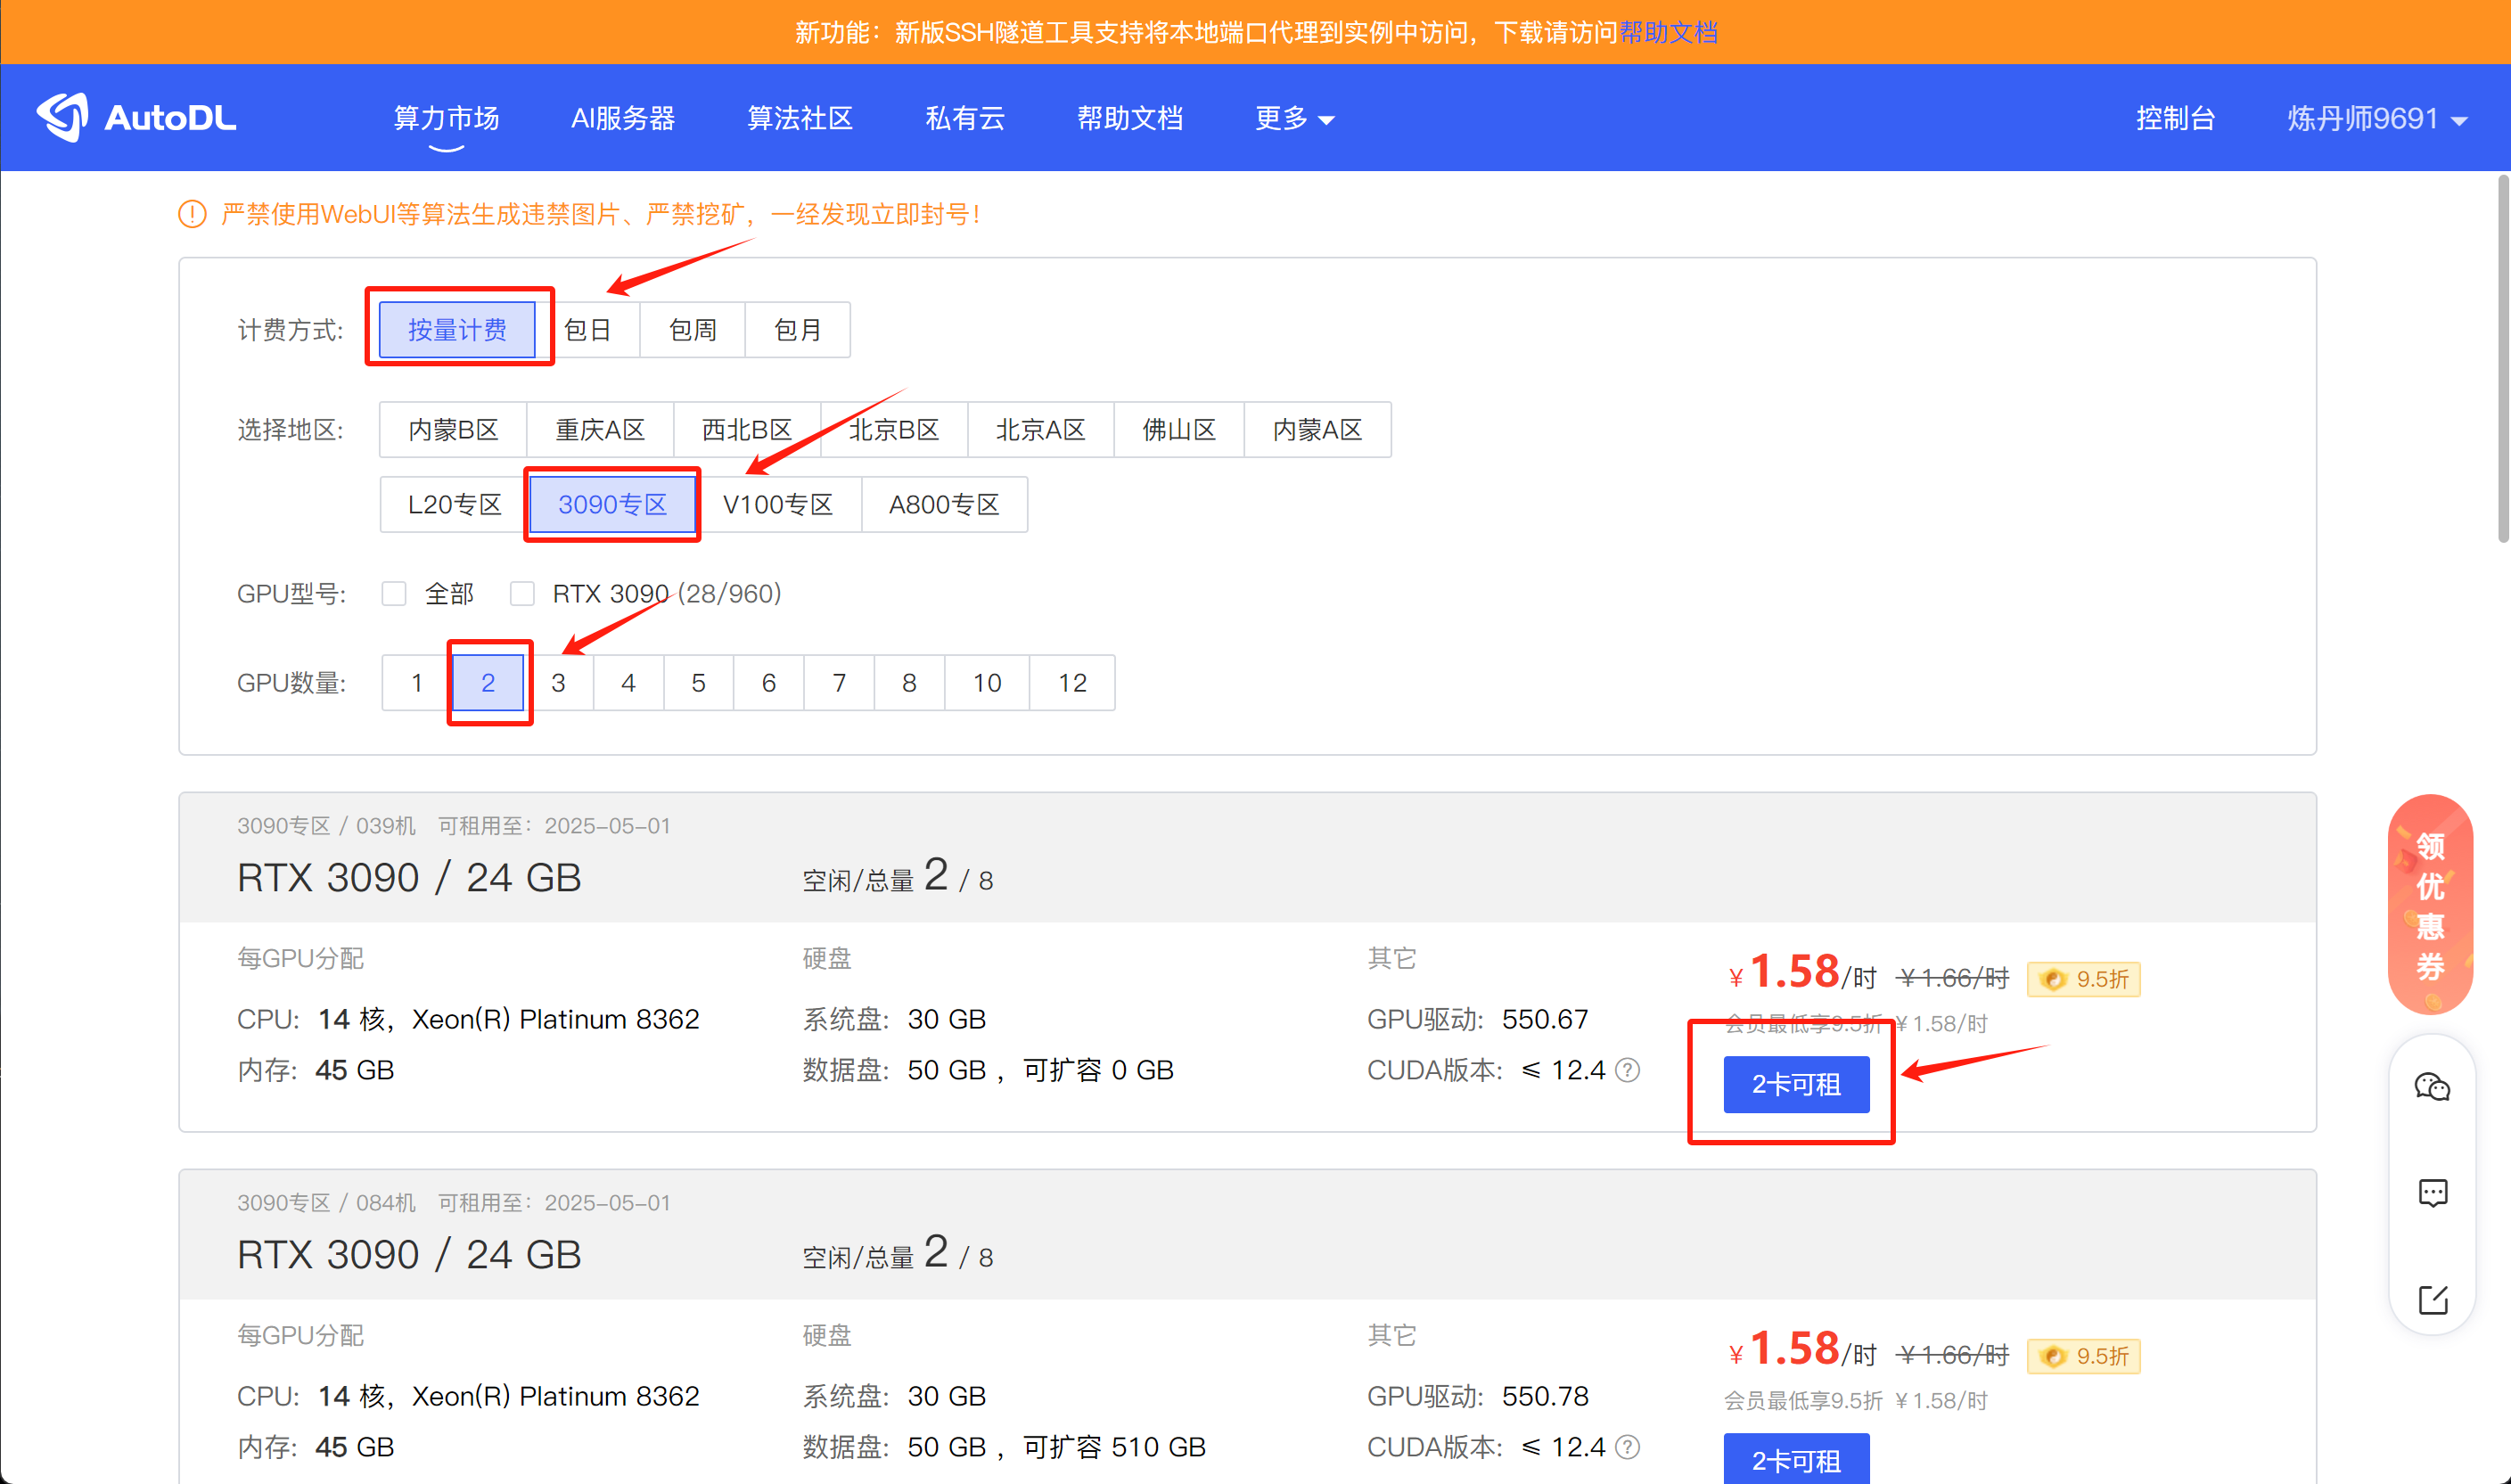Click '可扩容 510 GB' data disk text
Screen dimensions: 2511x1484
pyautogui.click(x=1114, y=1447)
